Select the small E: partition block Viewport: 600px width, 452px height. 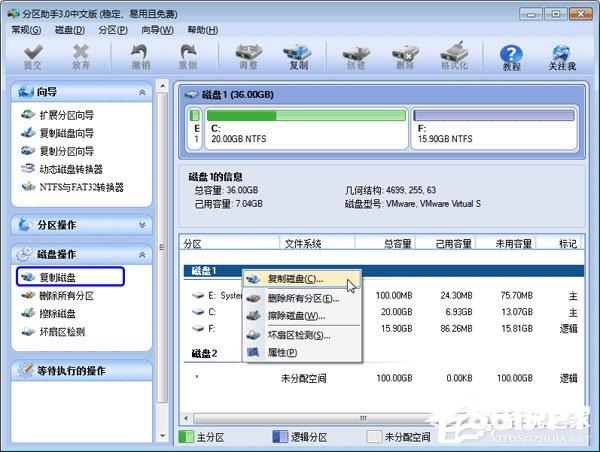(195, 128)
